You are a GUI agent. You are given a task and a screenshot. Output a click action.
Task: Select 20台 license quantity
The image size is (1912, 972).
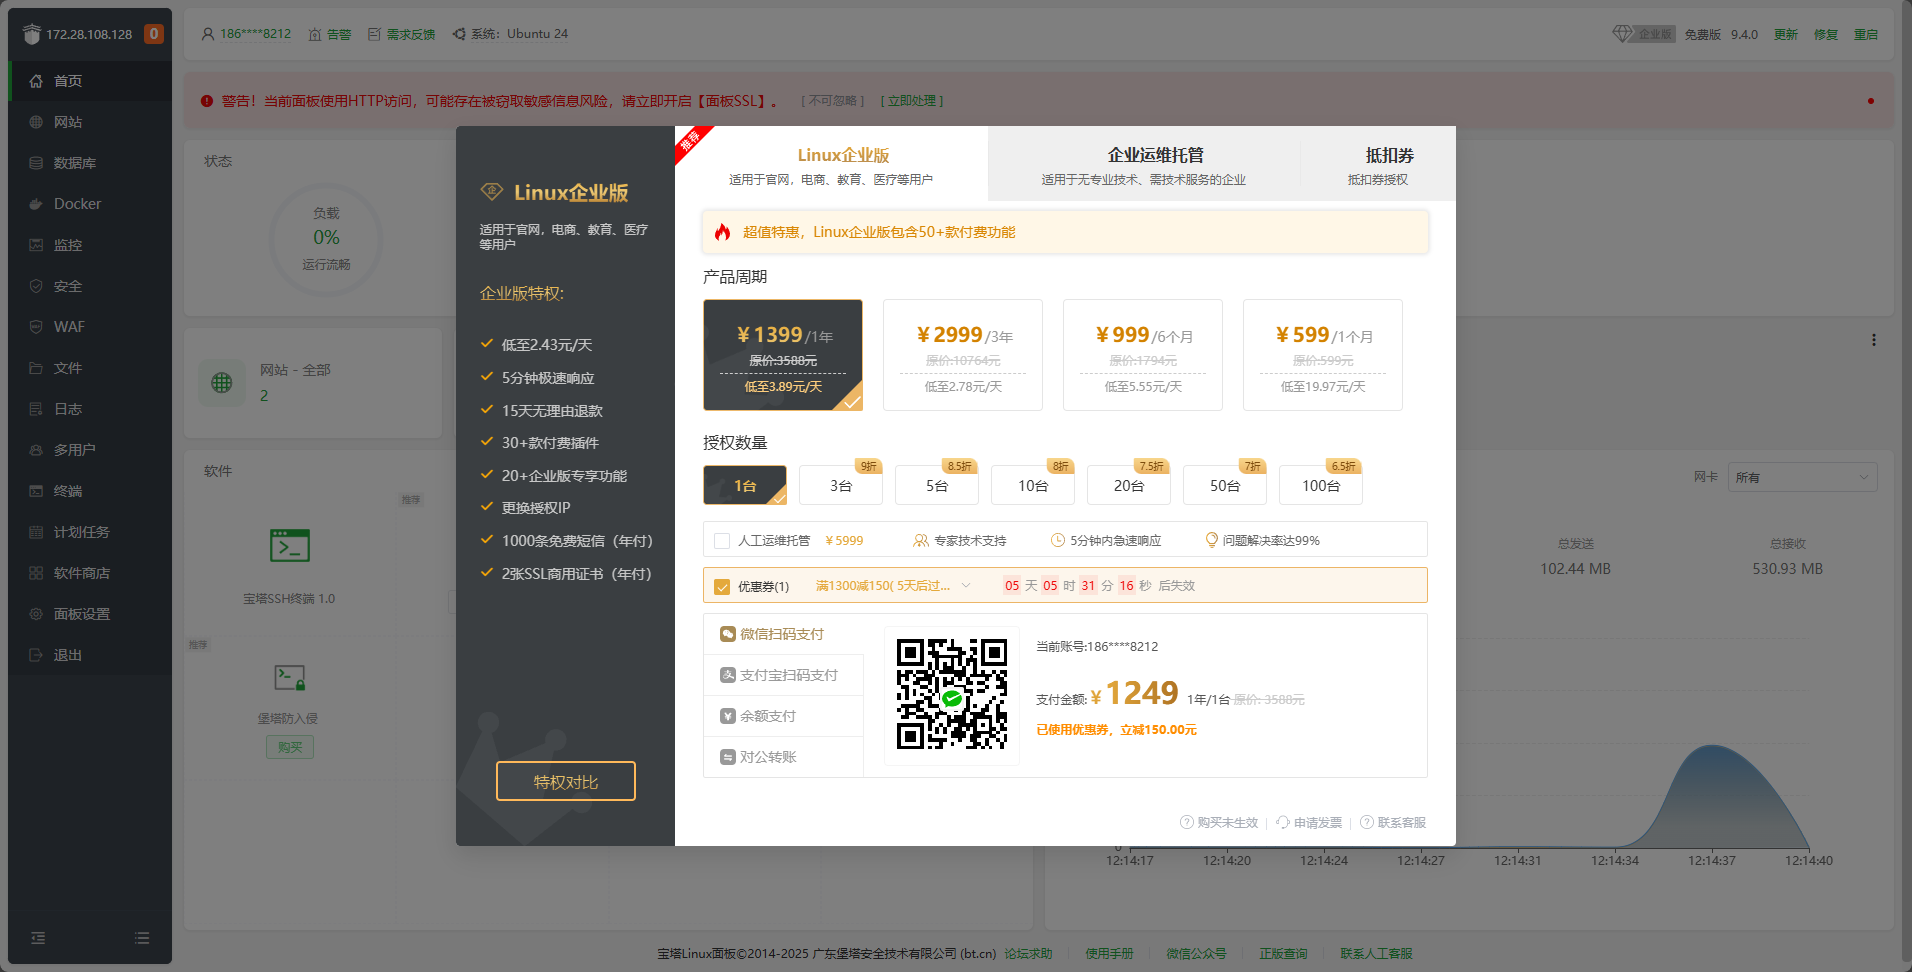(1129, 485)
